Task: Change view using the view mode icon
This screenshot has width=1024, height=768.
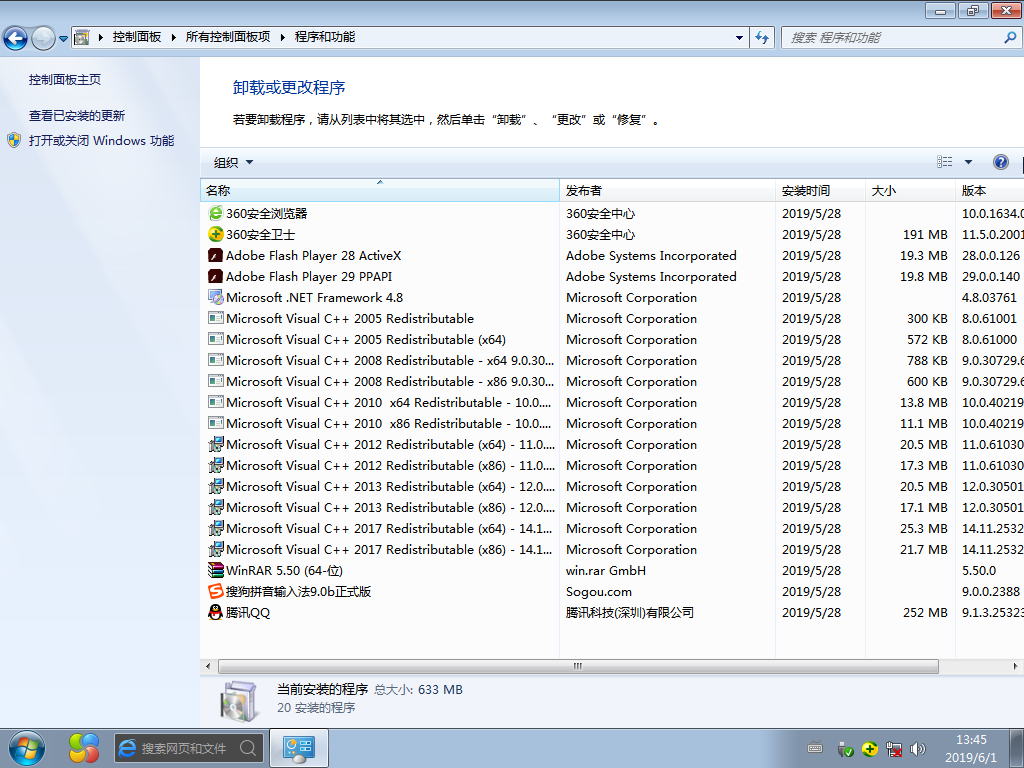Action: pos(944,161)
